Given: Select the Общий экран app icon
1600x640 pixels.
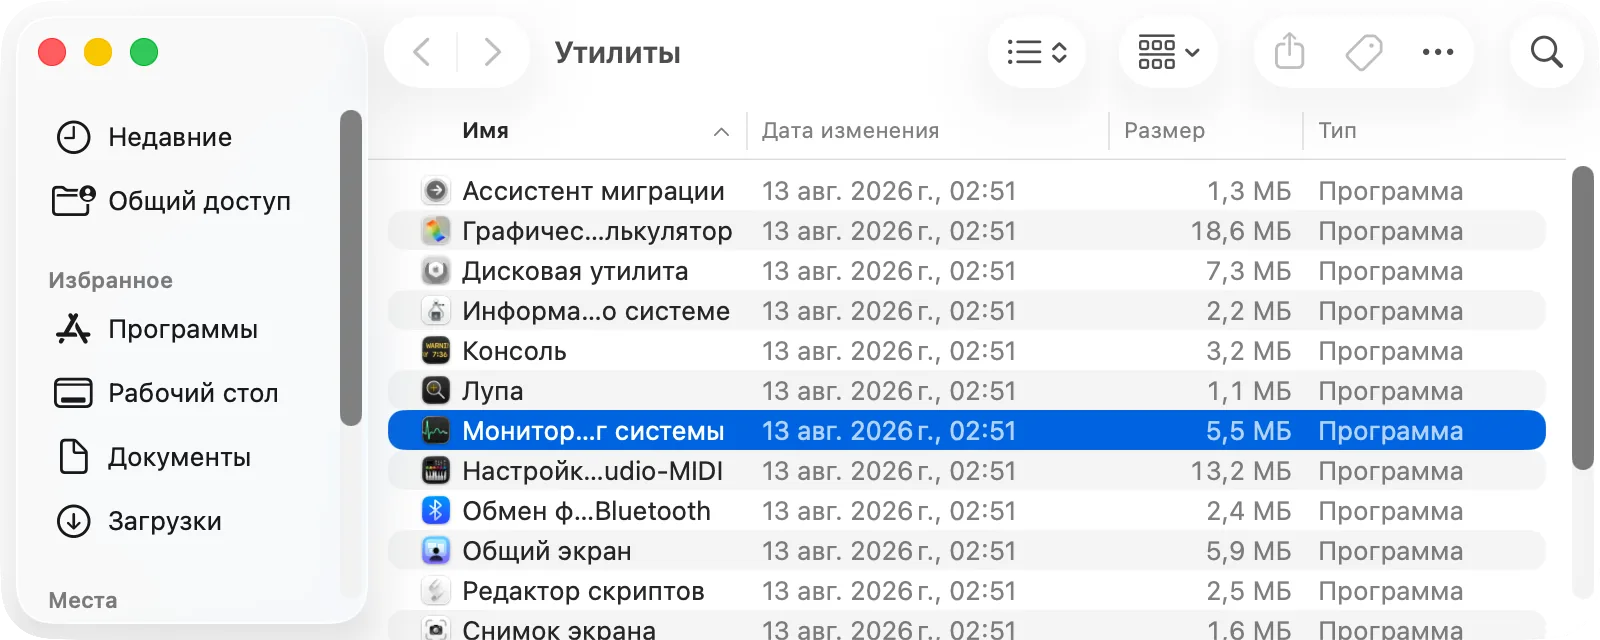Looking at the screenshot, I should [x=436, y=550].
